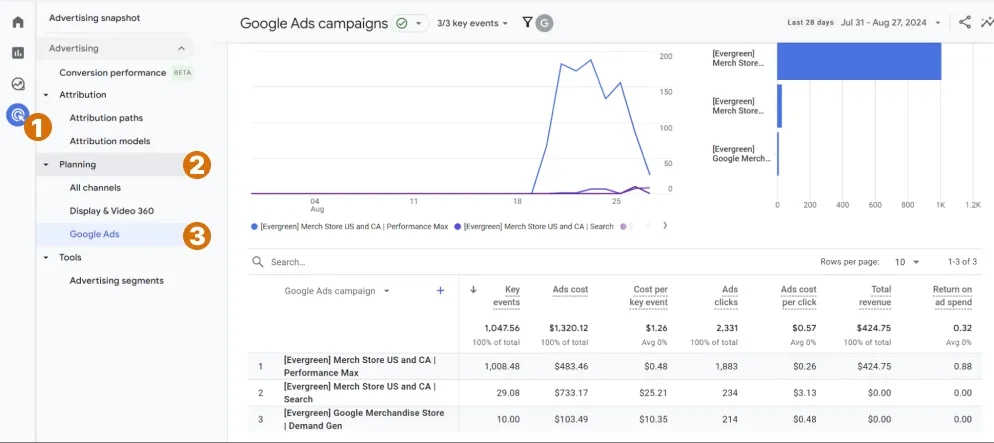The height and width of the screenshot is (443, 994).
Task: Click the 2,331 total ads clicks
Action: 726,328
